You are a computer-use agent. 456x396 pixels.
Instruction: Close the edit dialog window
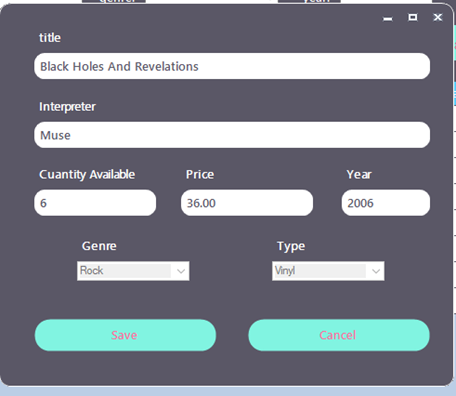(438, 17)
